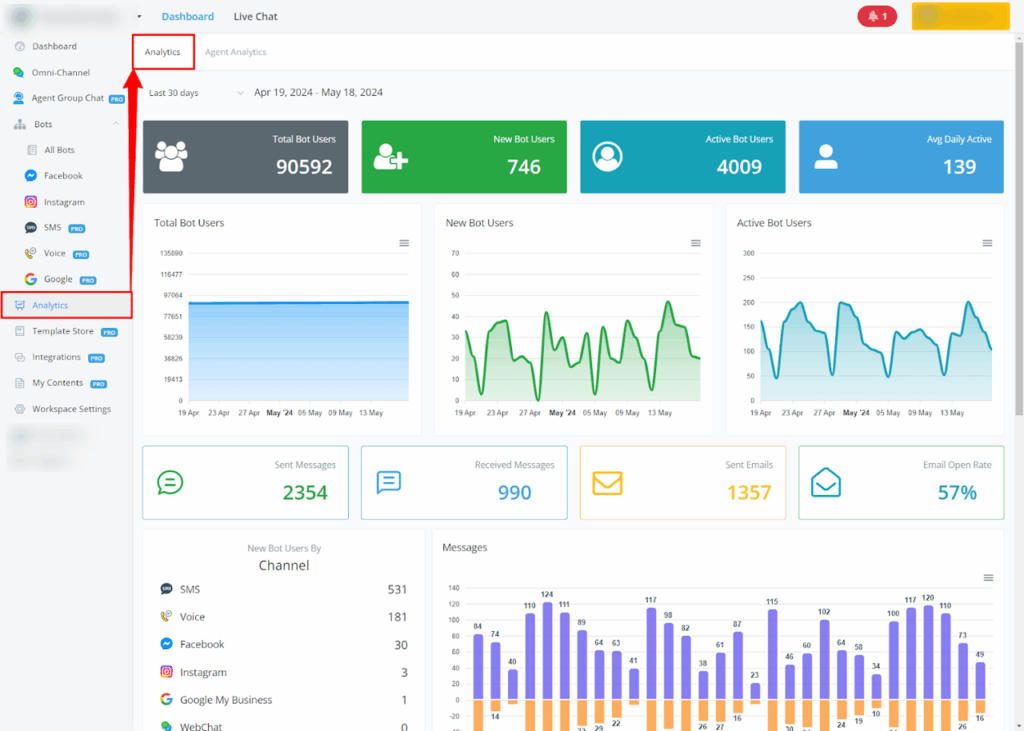
Task: Switch to Agent Analytics tab
Action: [235, 52]
